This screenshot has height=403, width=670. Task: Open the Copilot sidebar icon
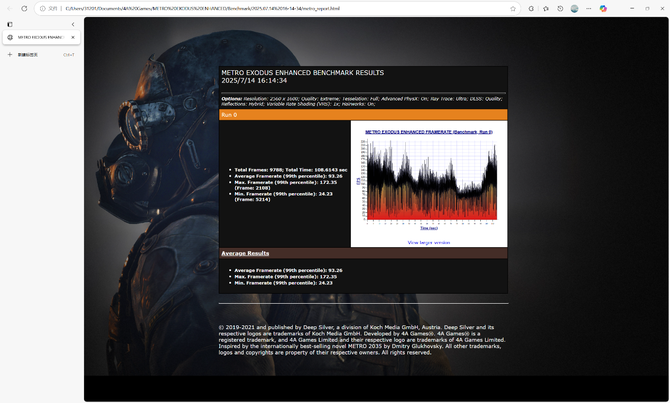pyautogui.click(x=603, y=9)
